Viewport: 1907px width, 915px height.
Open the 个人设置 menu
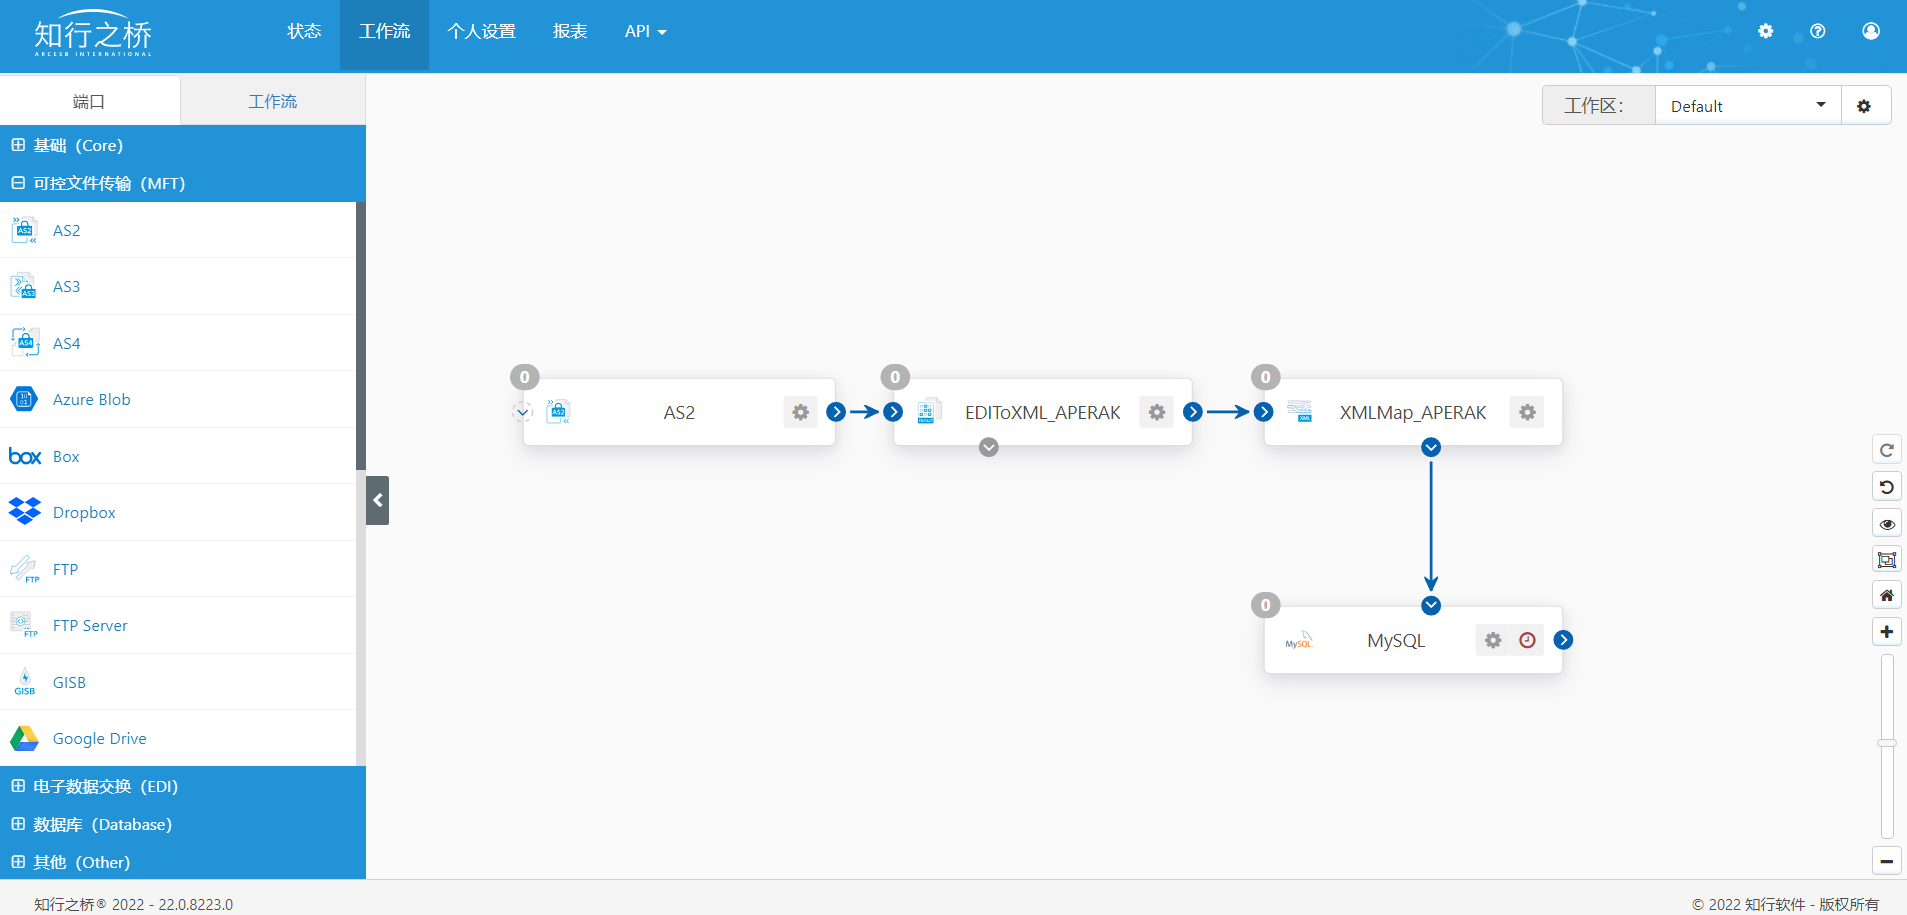coord(481,32)
